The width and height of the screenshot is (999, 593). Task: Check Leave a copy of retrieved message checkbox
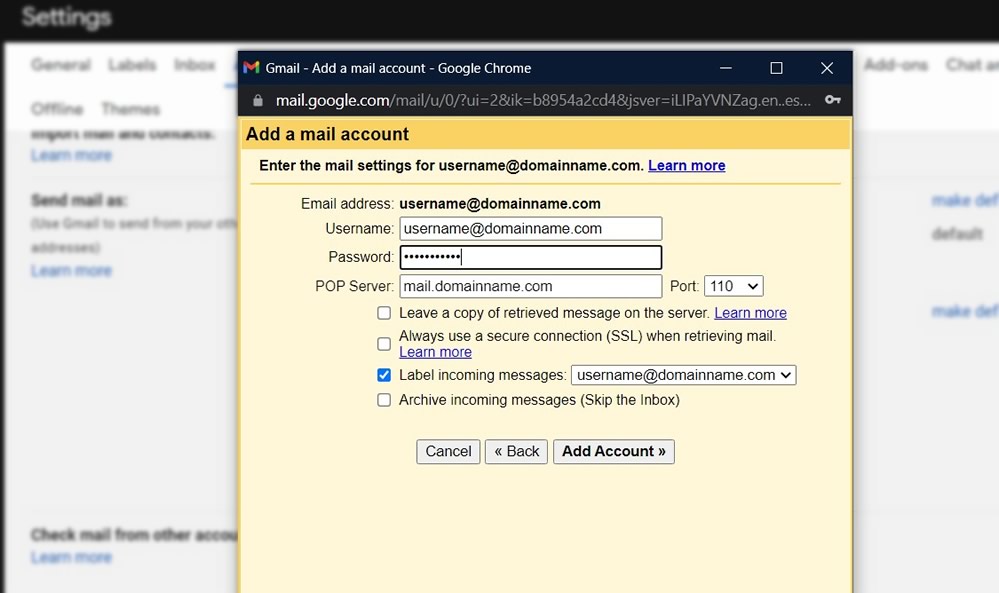pos(384,313)
